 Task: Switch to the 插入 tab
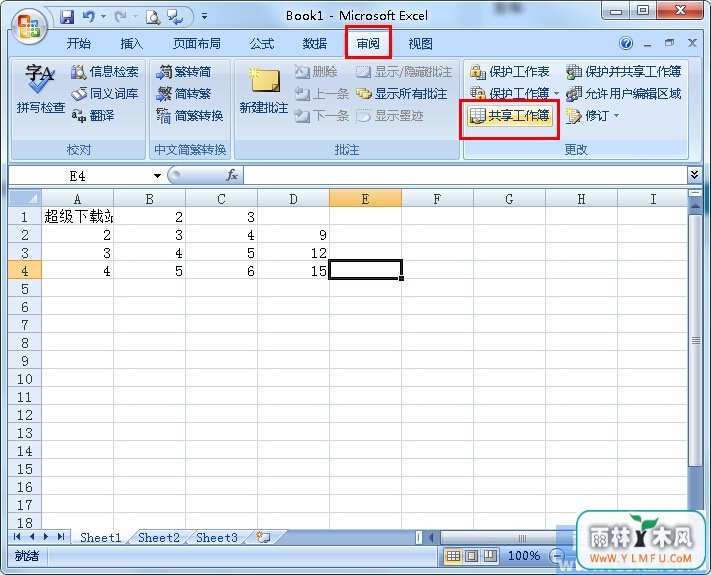click(132, 44)
